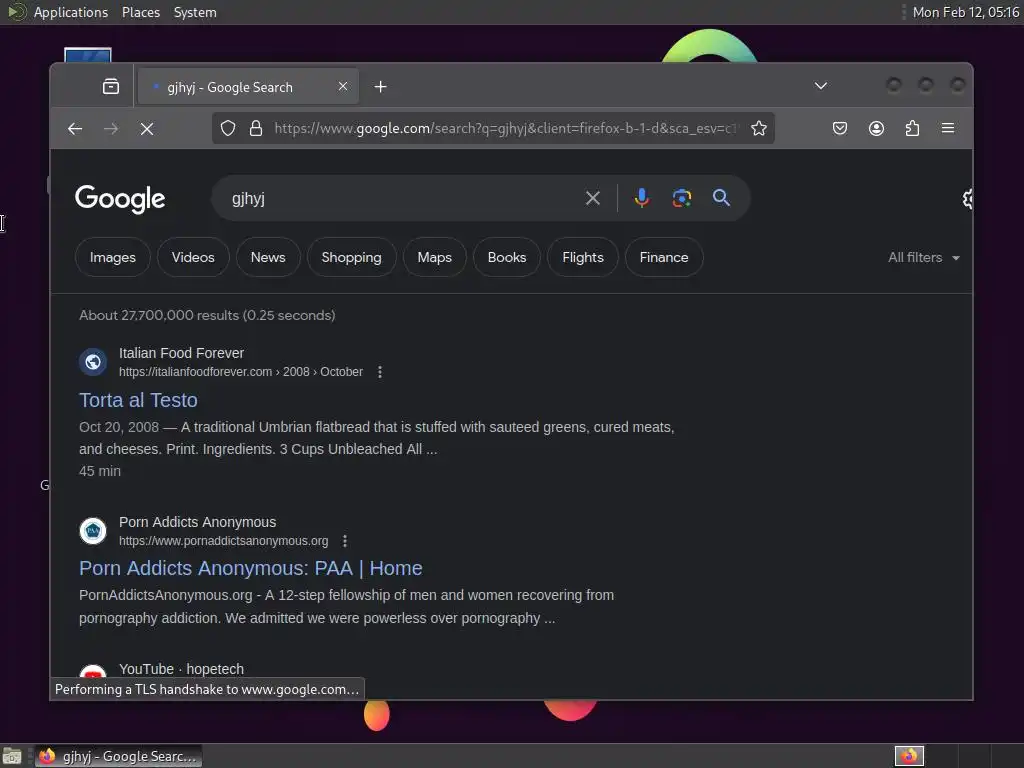Open the System menu in top panel
Image resolution: width=1024 pixels, height=768 pixels.
tap(195, 12)
